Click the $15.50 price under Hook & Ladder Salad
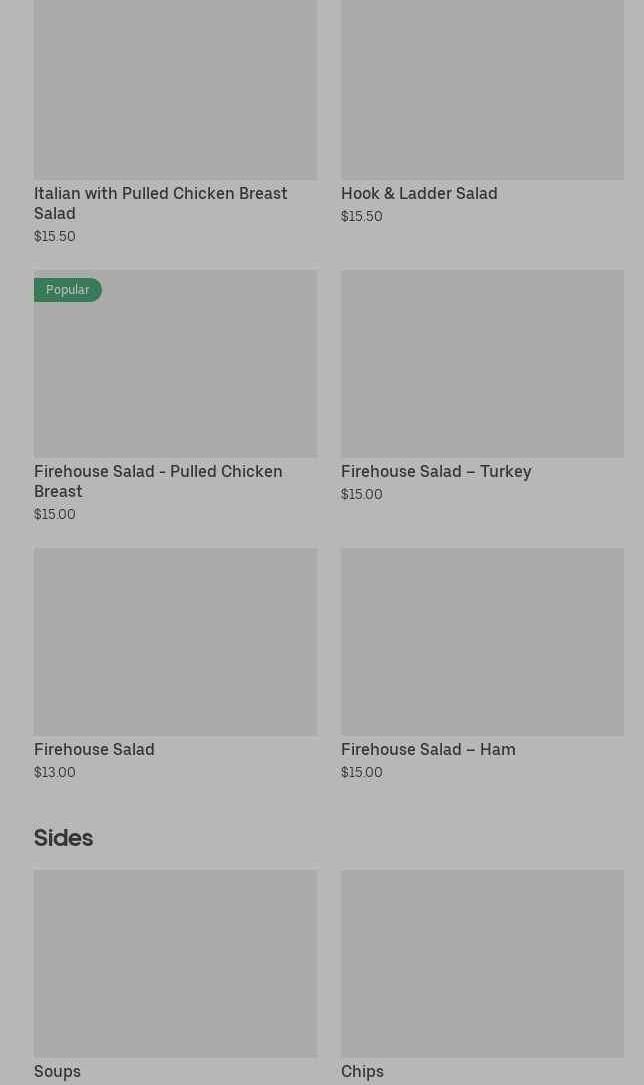The image size is (644, 1085). coord(362,216)
